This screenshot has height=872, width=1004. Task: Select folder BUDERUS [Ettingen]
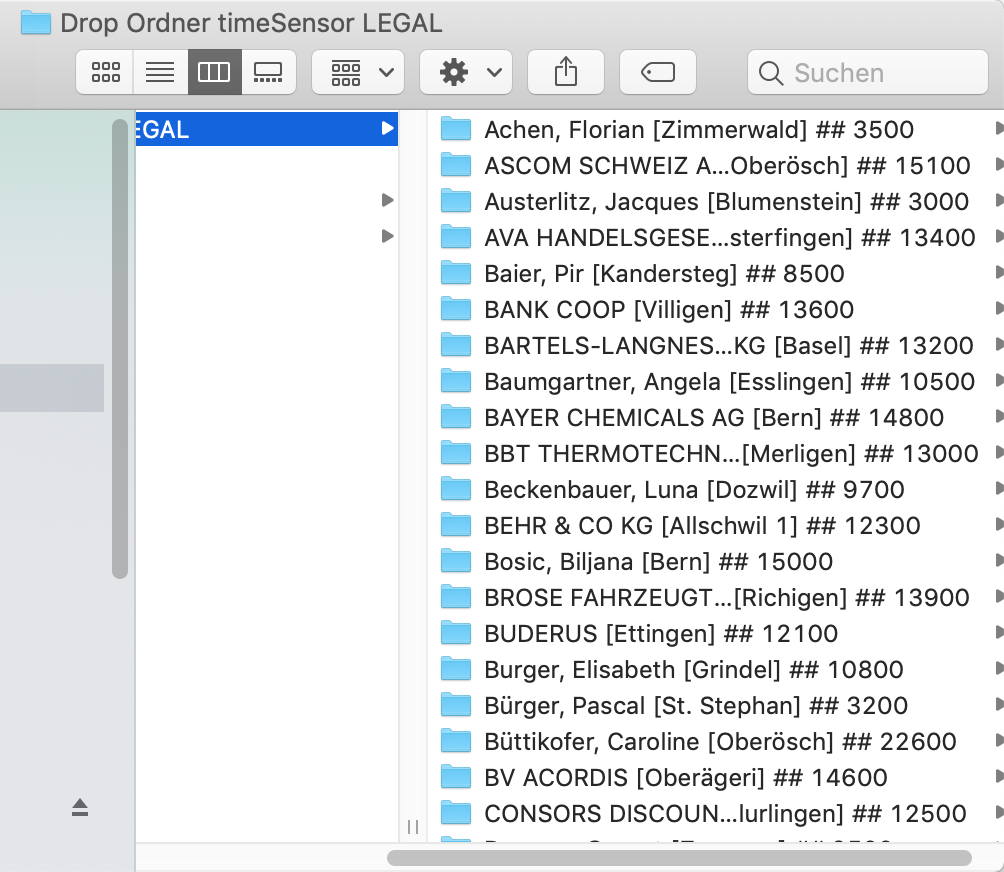tap(717, 633)
